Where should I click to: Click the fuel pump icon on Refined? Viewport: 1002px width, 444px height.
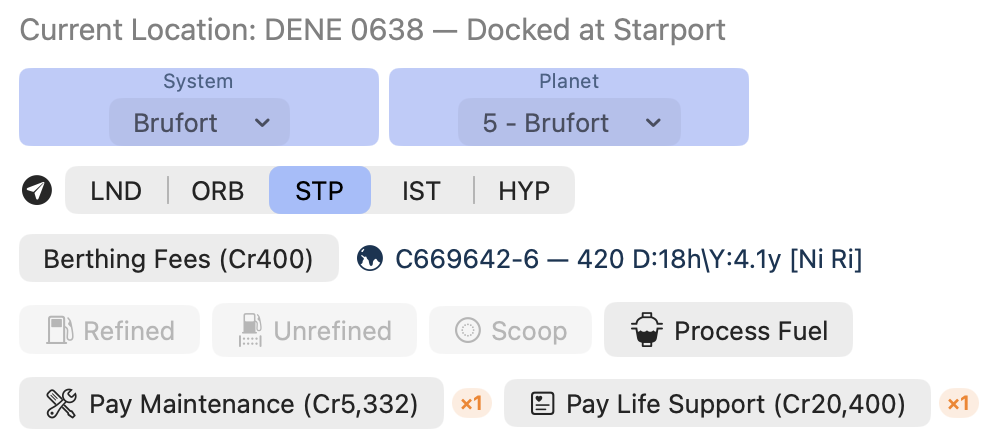(60, 331)
